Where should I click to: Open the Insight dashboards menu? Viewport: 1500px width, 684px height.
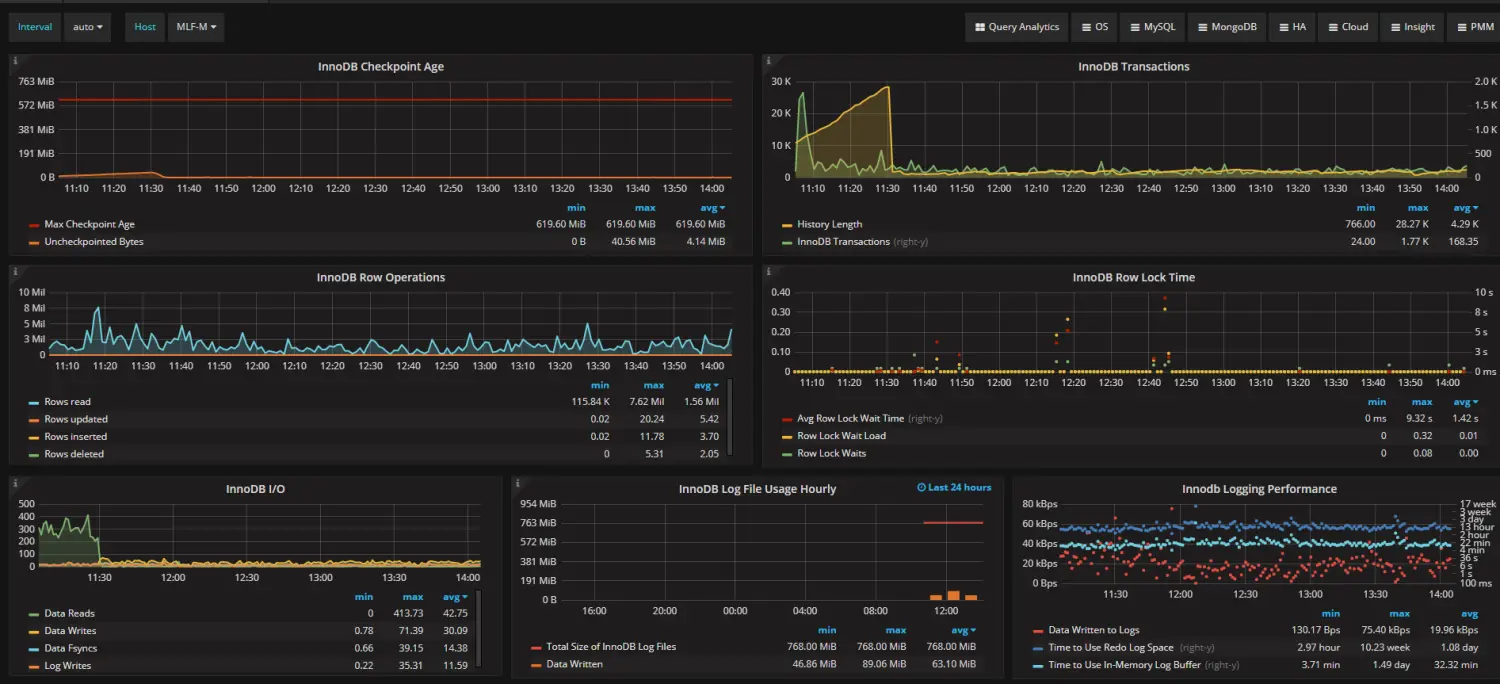pos(1411,27)
